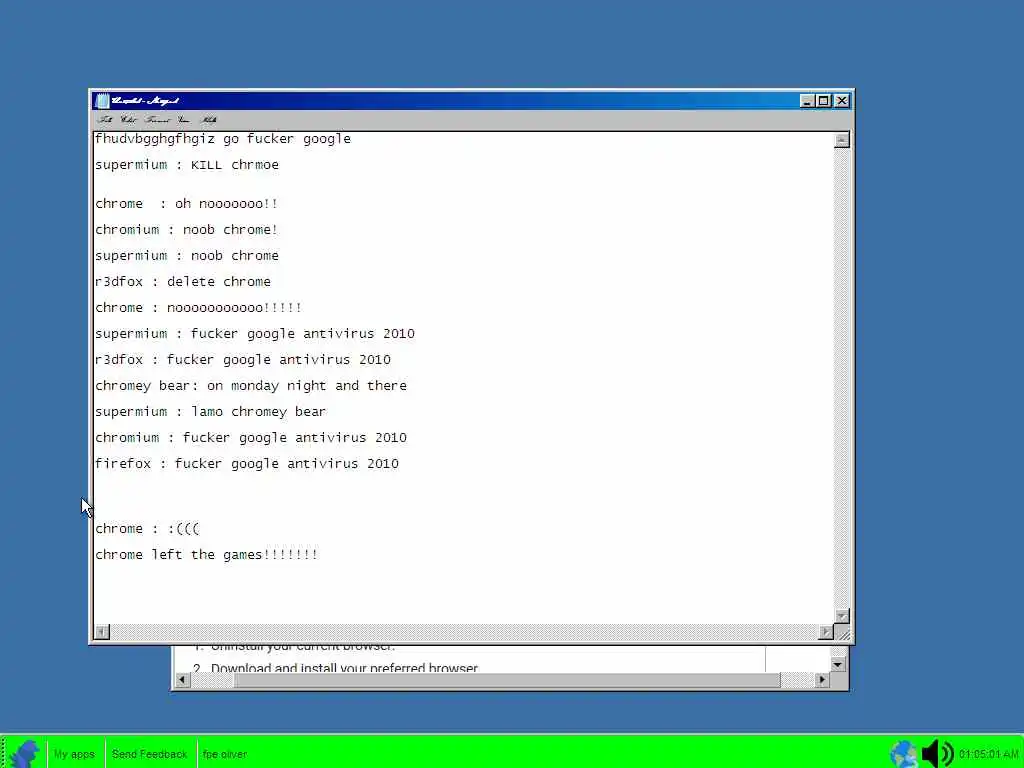The width and height of the screenshot is (1024, 768).
Task: Minimize the Notepad window
Action: point(807,101)
